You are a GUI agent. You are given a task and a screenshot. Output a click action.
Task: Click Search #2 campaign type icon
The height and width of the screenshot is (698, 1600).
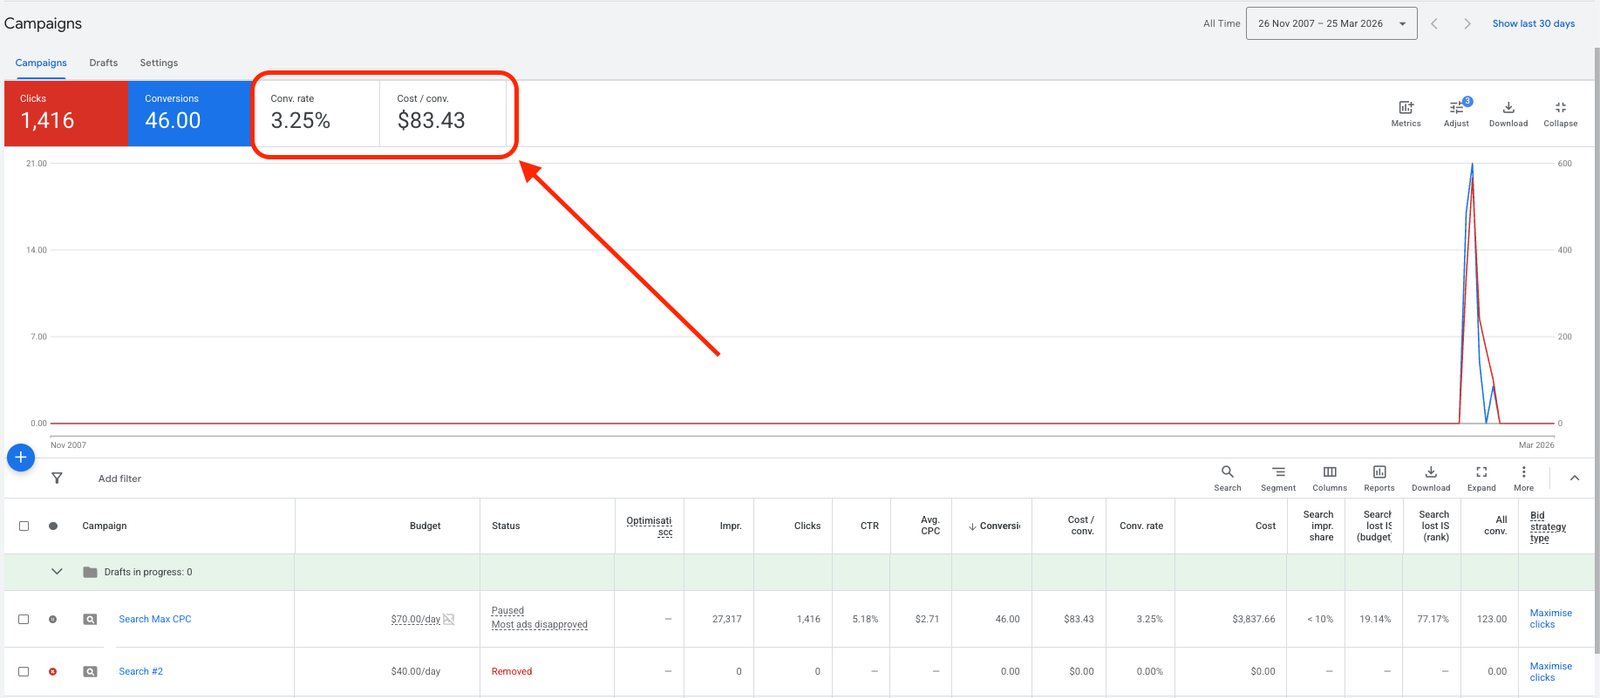[x=90, y=671]
